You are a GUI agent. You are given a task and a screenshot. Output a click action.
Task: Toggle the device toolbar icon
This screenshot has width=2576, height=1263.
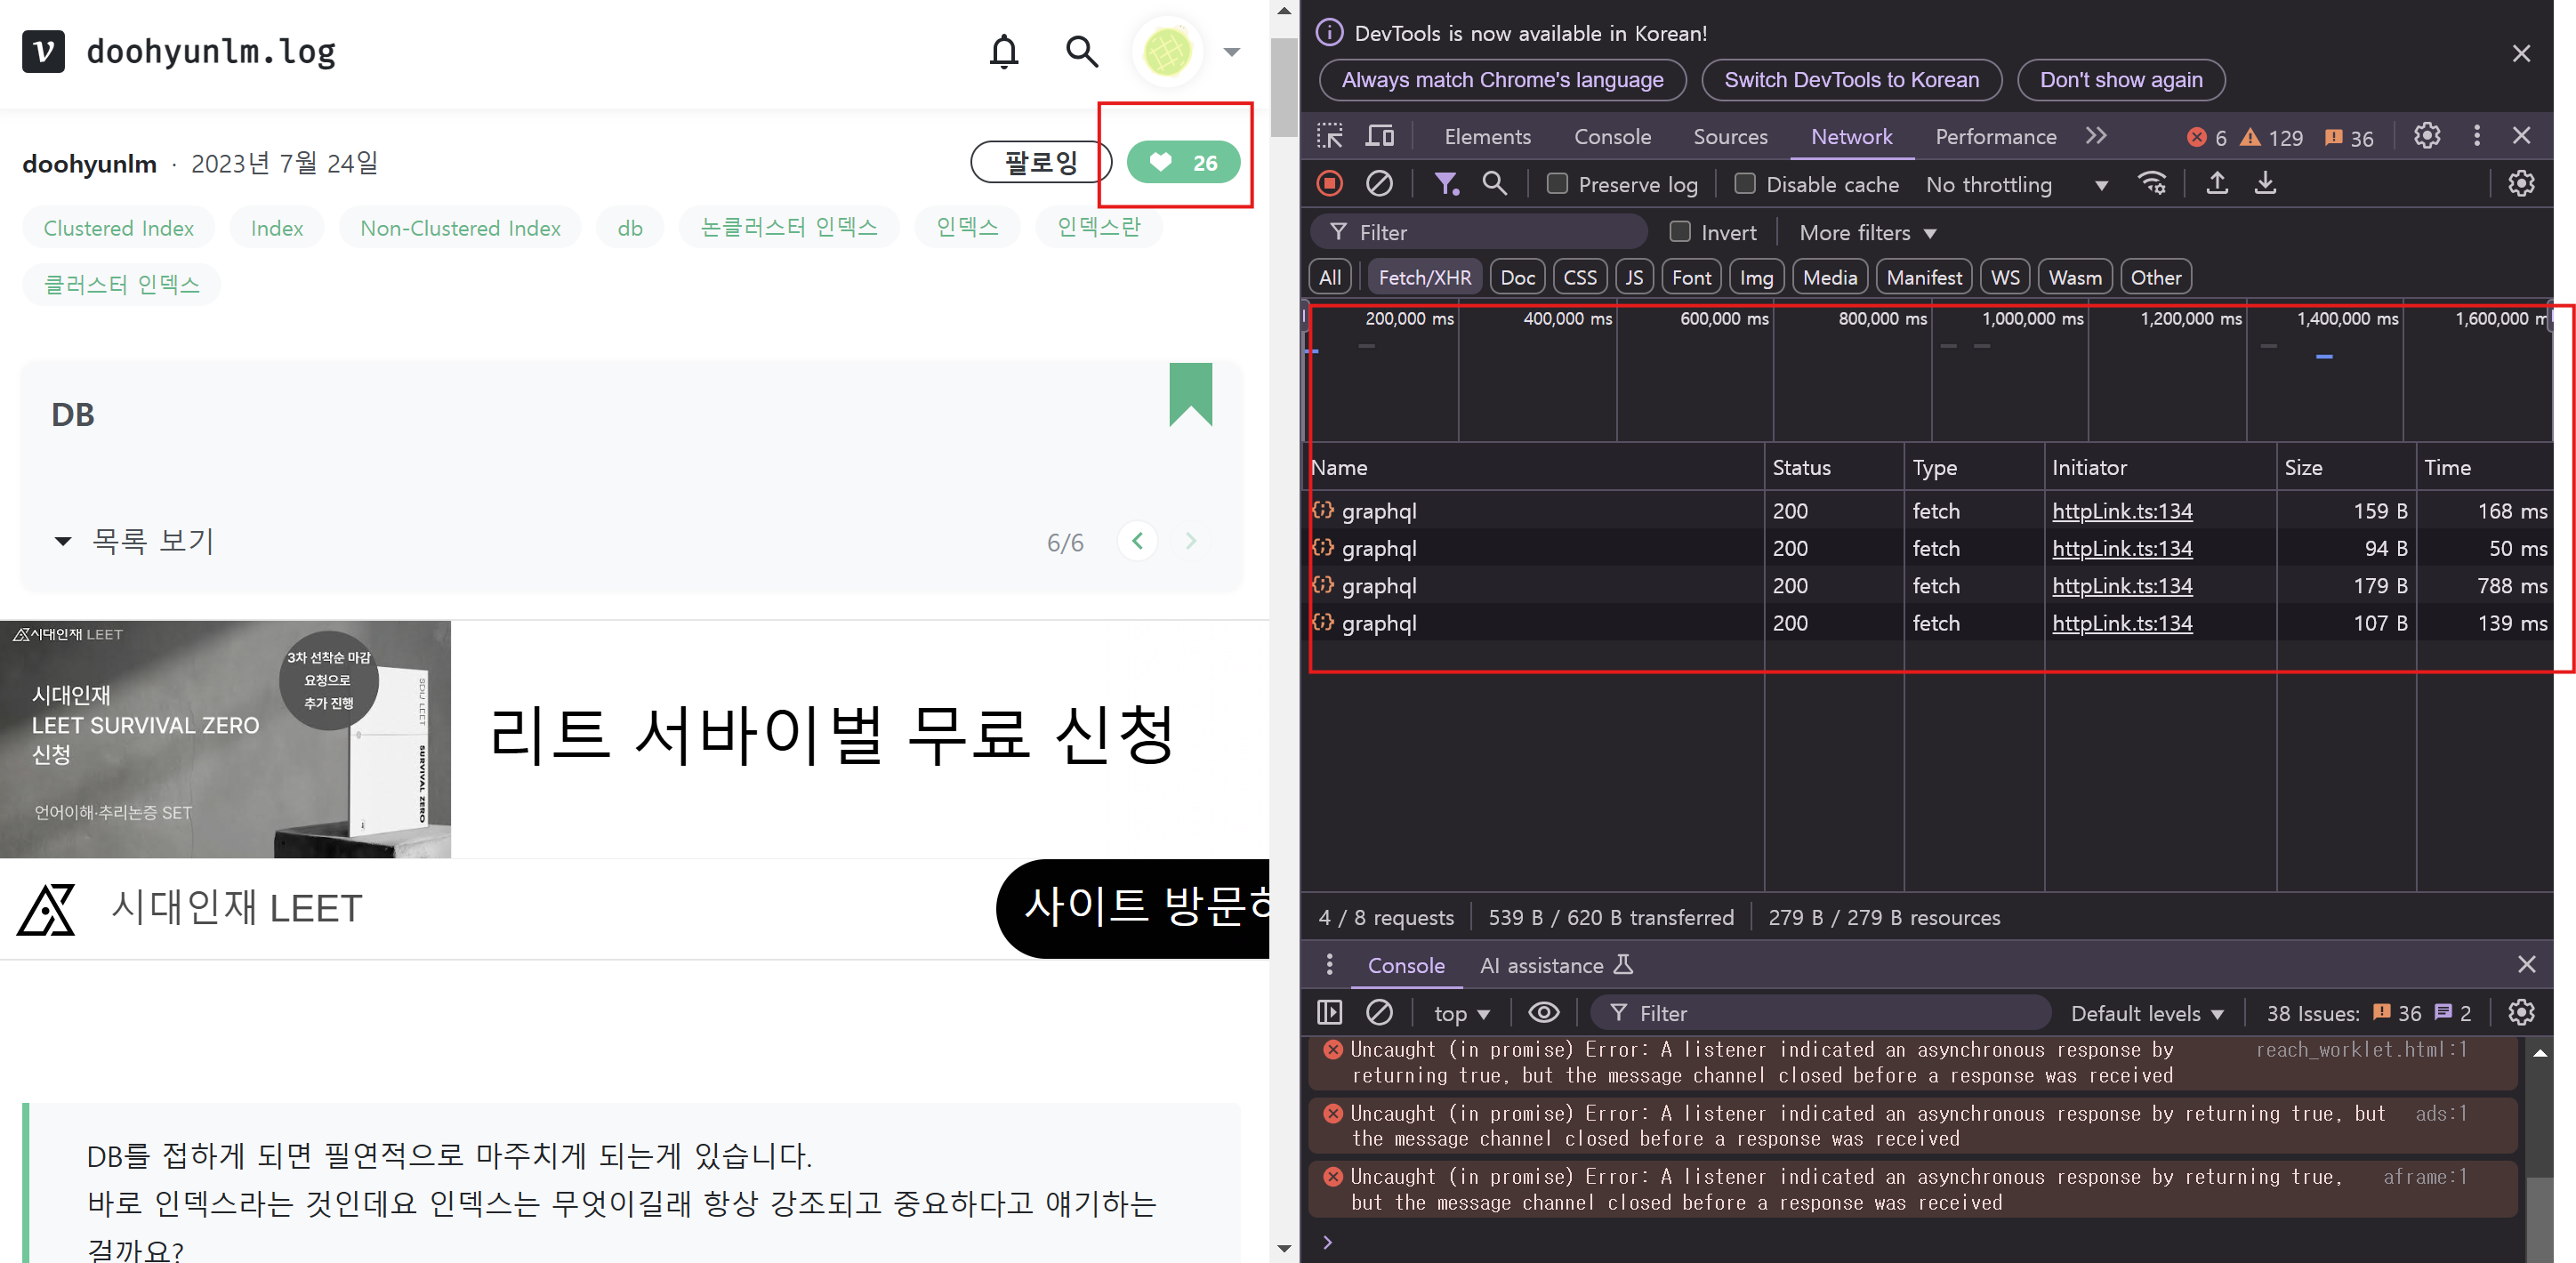tap(1380, 136)
